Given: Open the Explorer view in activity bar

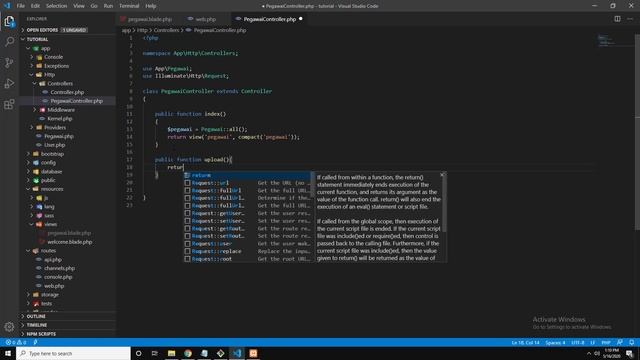Looking at the screenshot, I should coord(9,21).
